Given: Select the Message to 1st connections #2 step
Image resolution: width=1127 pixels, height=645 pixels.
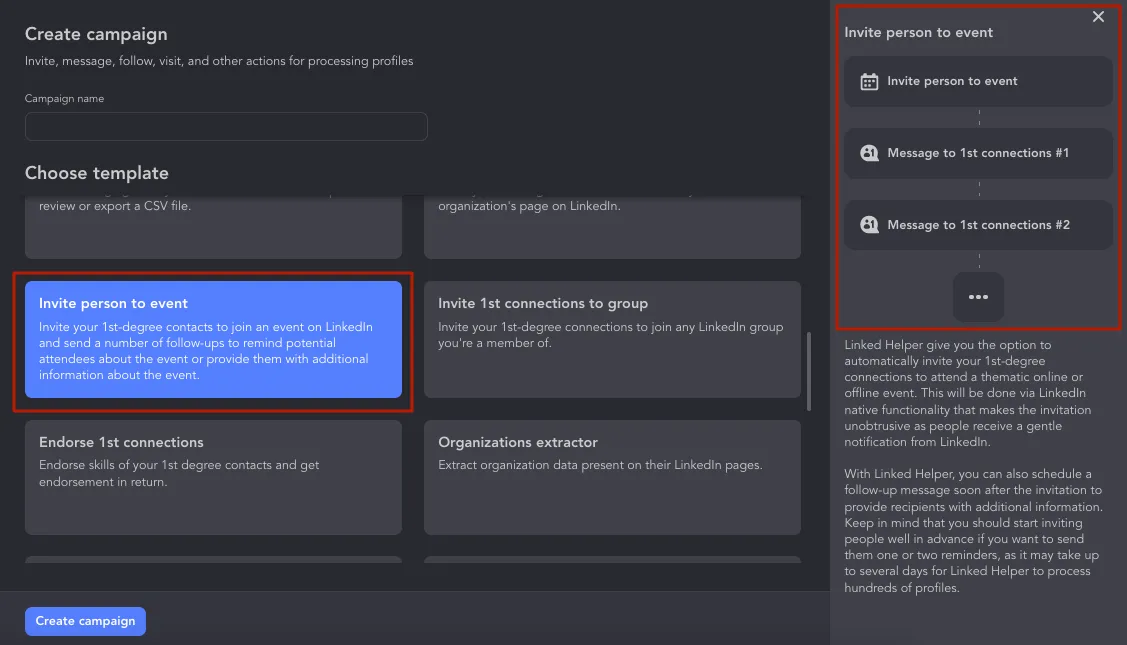Looking at the screenshot, I should point(978,225).
